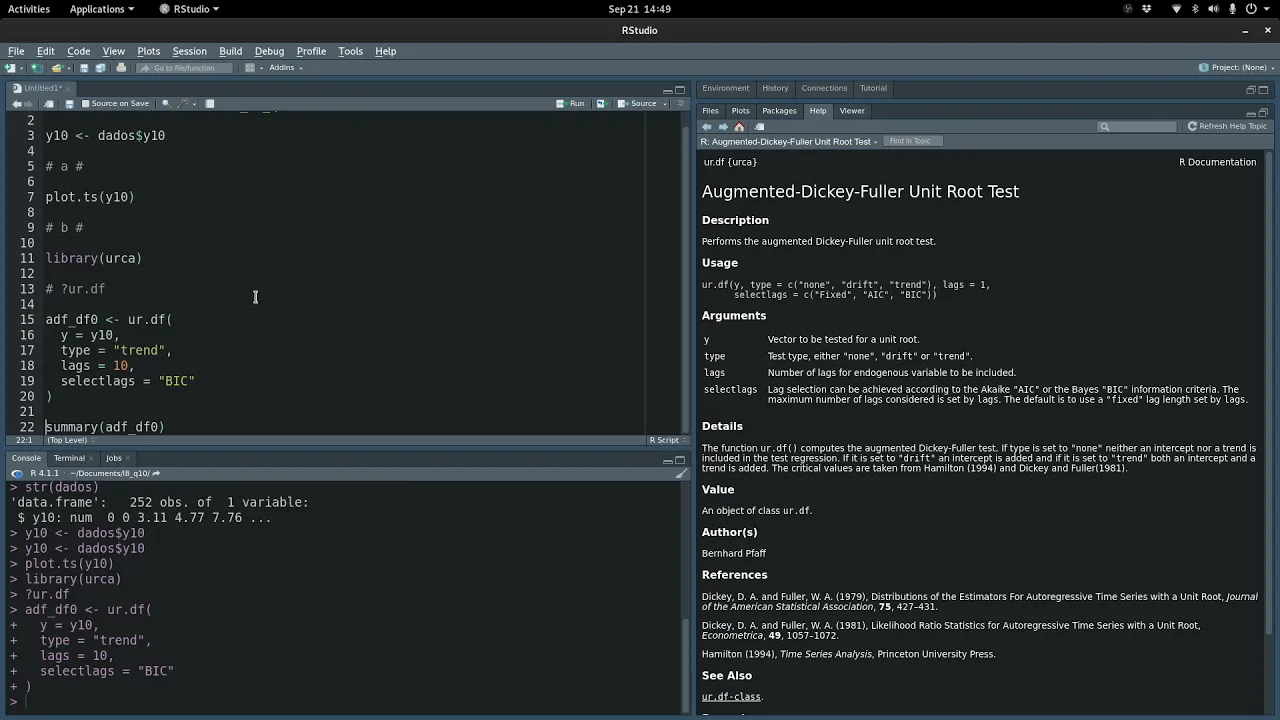This screenshot has width=1280, height=720.
Task: Open the Code menu
Action: click(x=78, y=51)
